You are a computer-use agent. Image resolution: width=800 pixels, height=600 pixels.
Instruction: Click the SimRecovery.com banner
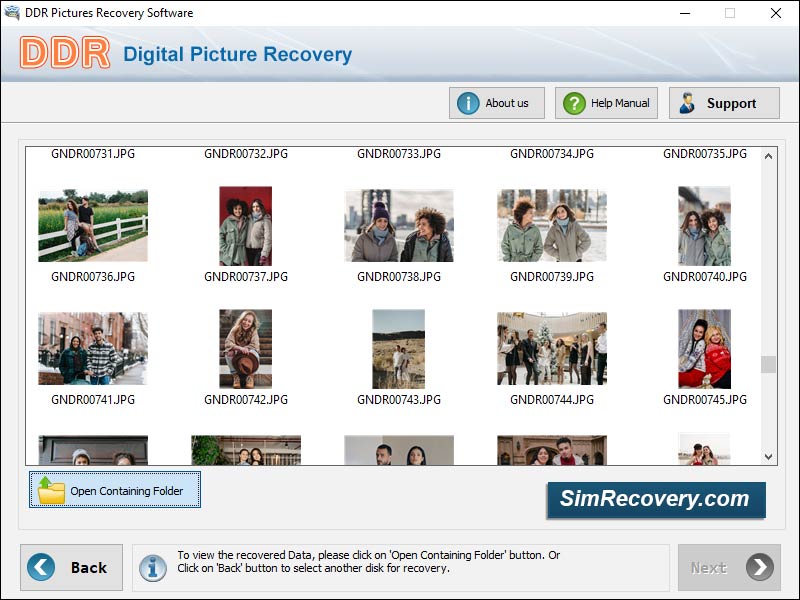point(656,499)
